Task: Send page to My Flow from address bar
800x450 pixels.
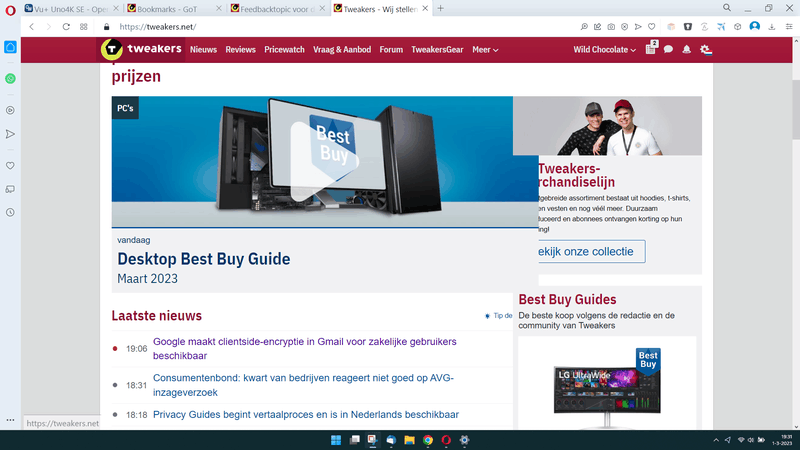Action: click(x=638, y=27)
